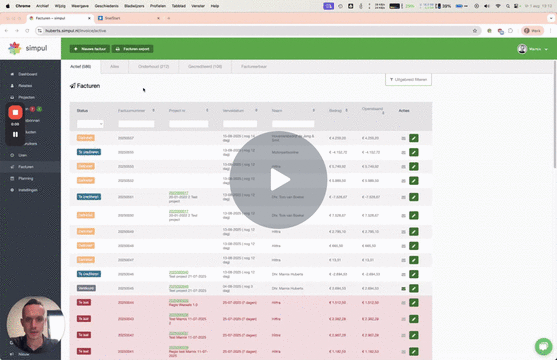Focus the Naam filter field
Screen dimensions: 557x360
[x=293, y=124]
